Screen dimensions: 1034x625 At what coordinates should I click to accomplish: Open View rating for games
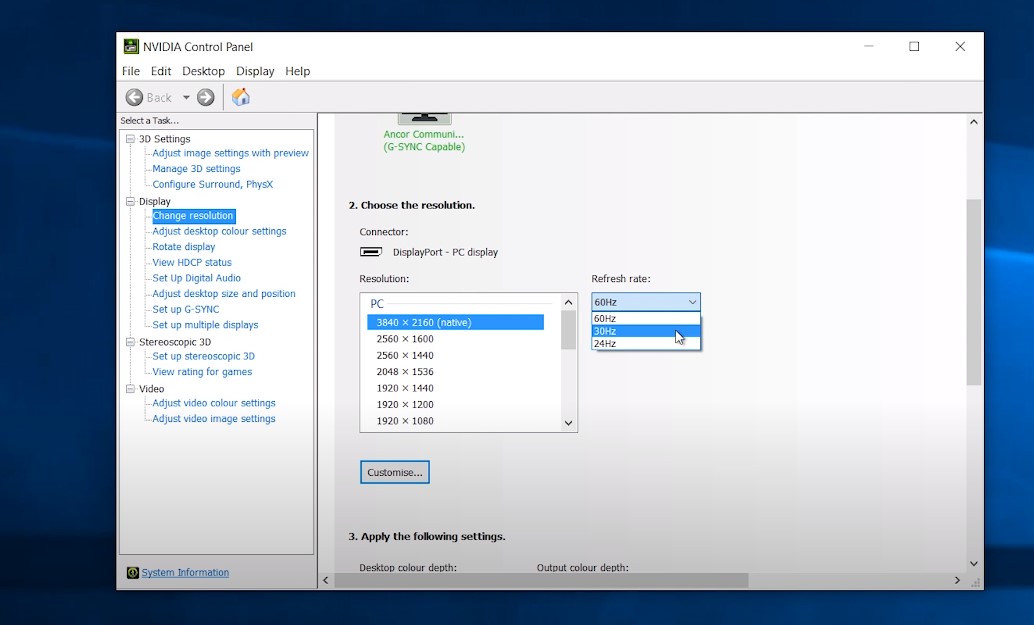click(x=202, y=372)
